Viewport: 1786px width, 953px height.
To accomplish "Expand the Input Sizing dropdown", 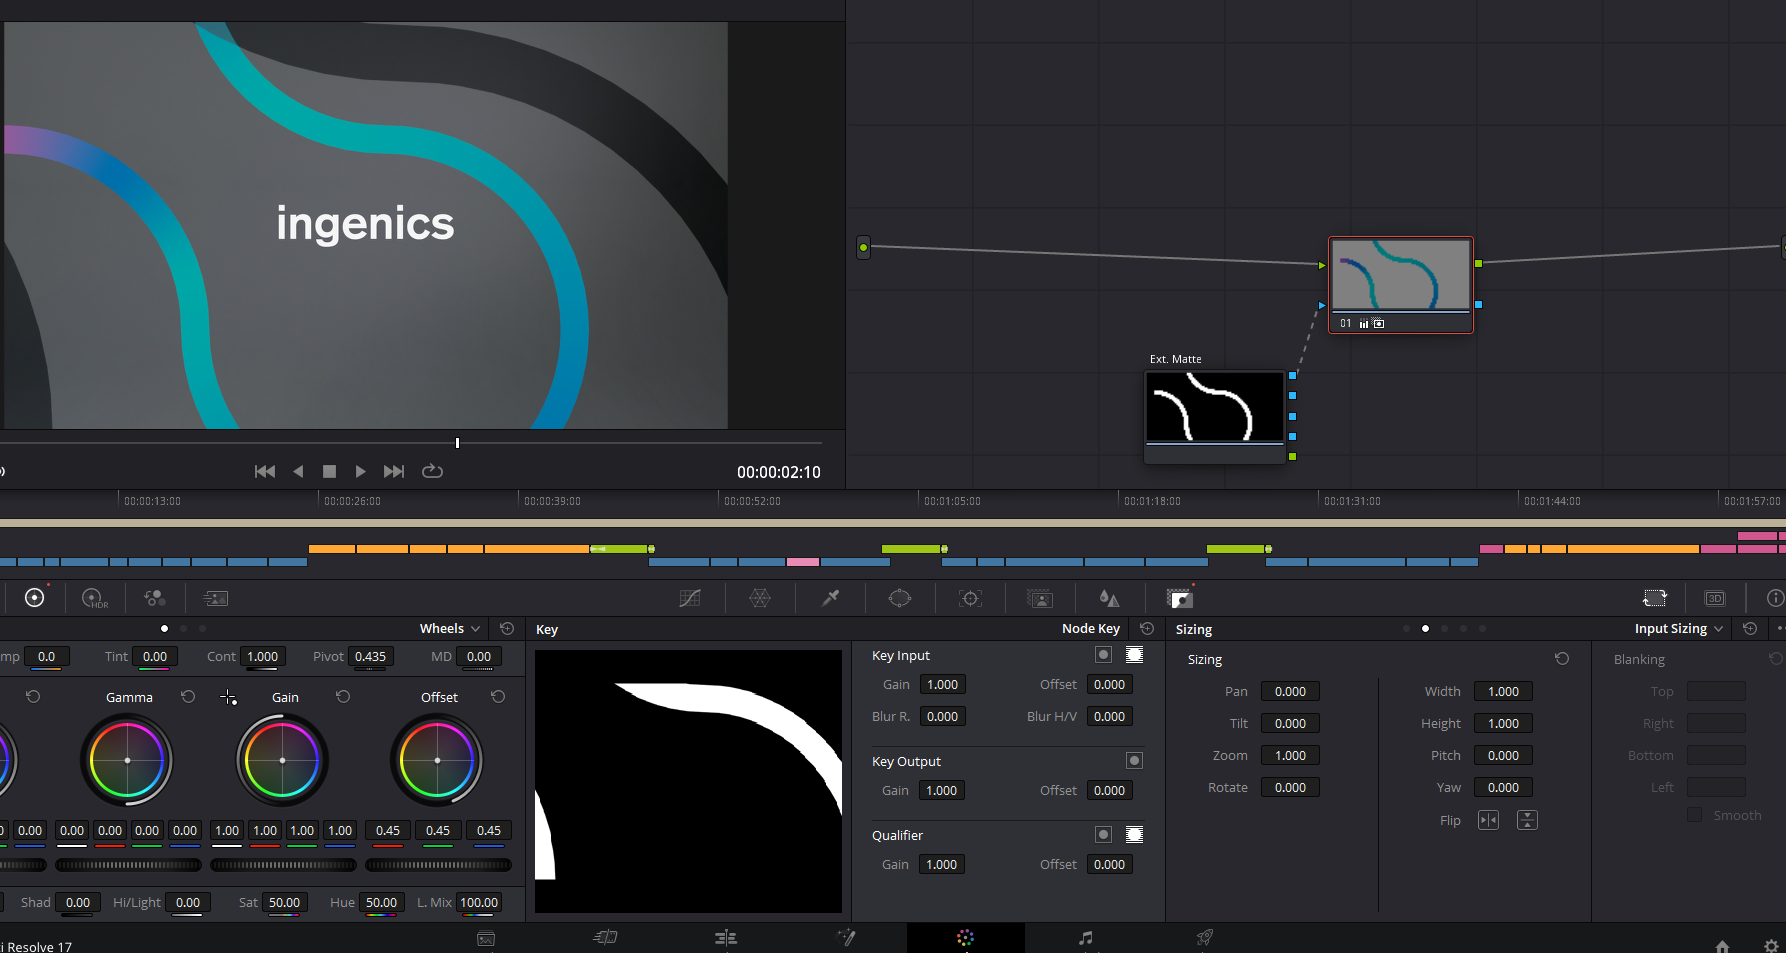I will 1679,629.
